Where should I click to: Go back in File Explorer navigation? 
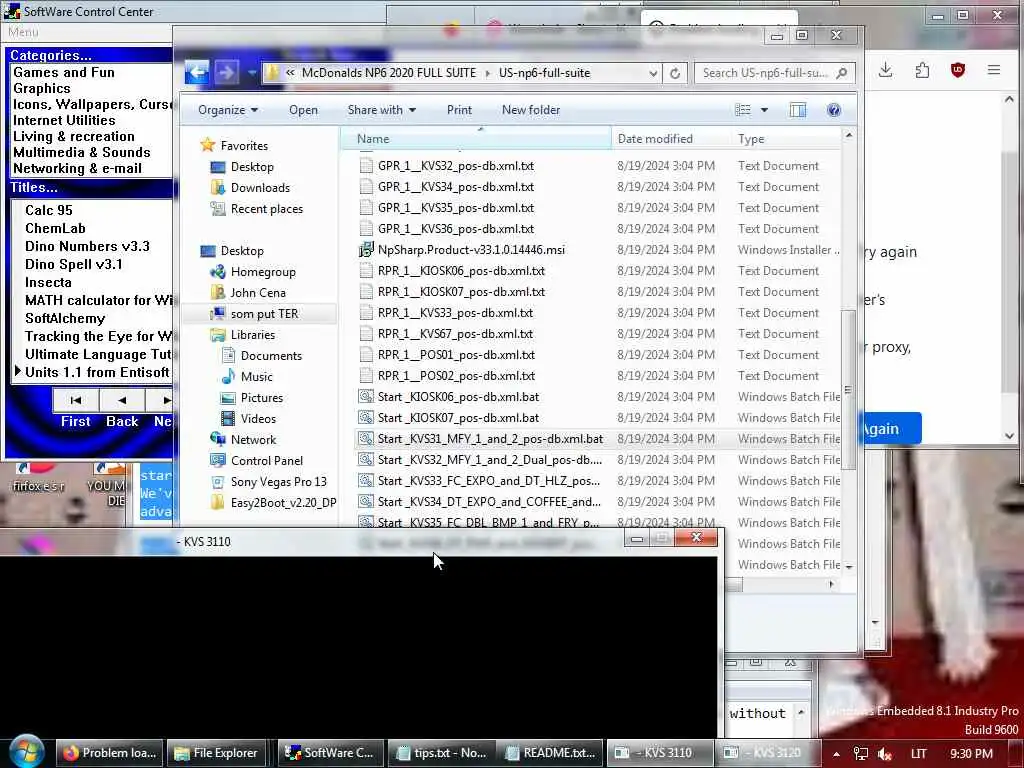(x=197, y=72)
